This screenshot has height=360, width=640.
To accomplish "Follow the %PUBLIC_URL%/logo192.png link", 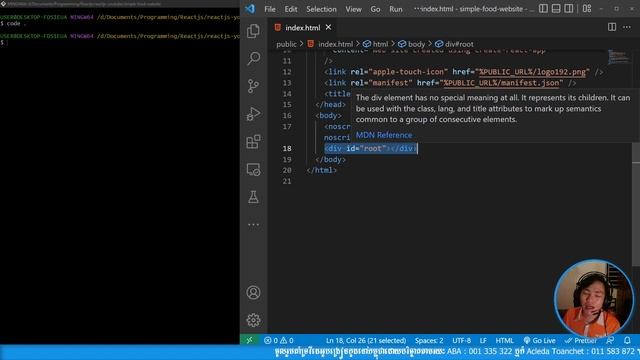I will (532, 72).
